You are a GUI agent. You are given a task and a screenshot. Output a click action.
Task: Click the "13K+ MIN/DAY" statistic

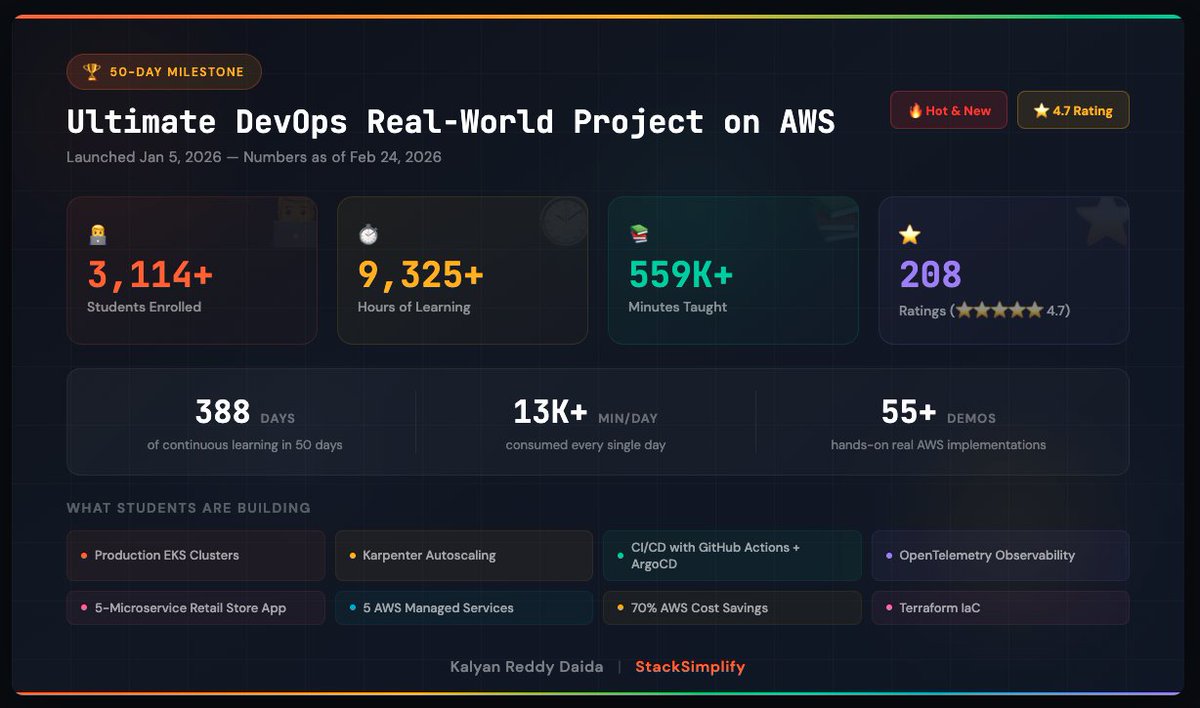click(586, 413)
